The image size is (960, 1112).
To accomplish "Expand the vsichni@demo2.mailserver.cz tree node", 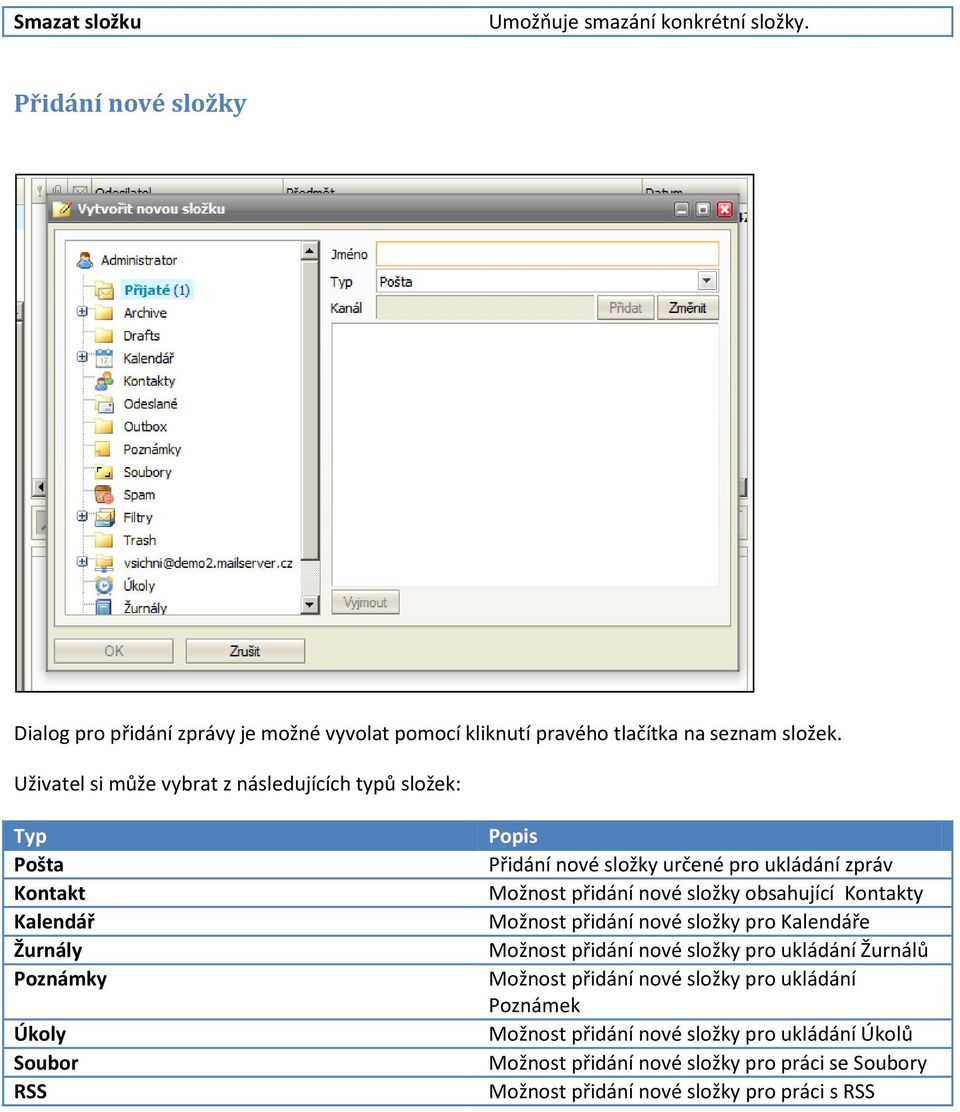I will coord(82,562).
